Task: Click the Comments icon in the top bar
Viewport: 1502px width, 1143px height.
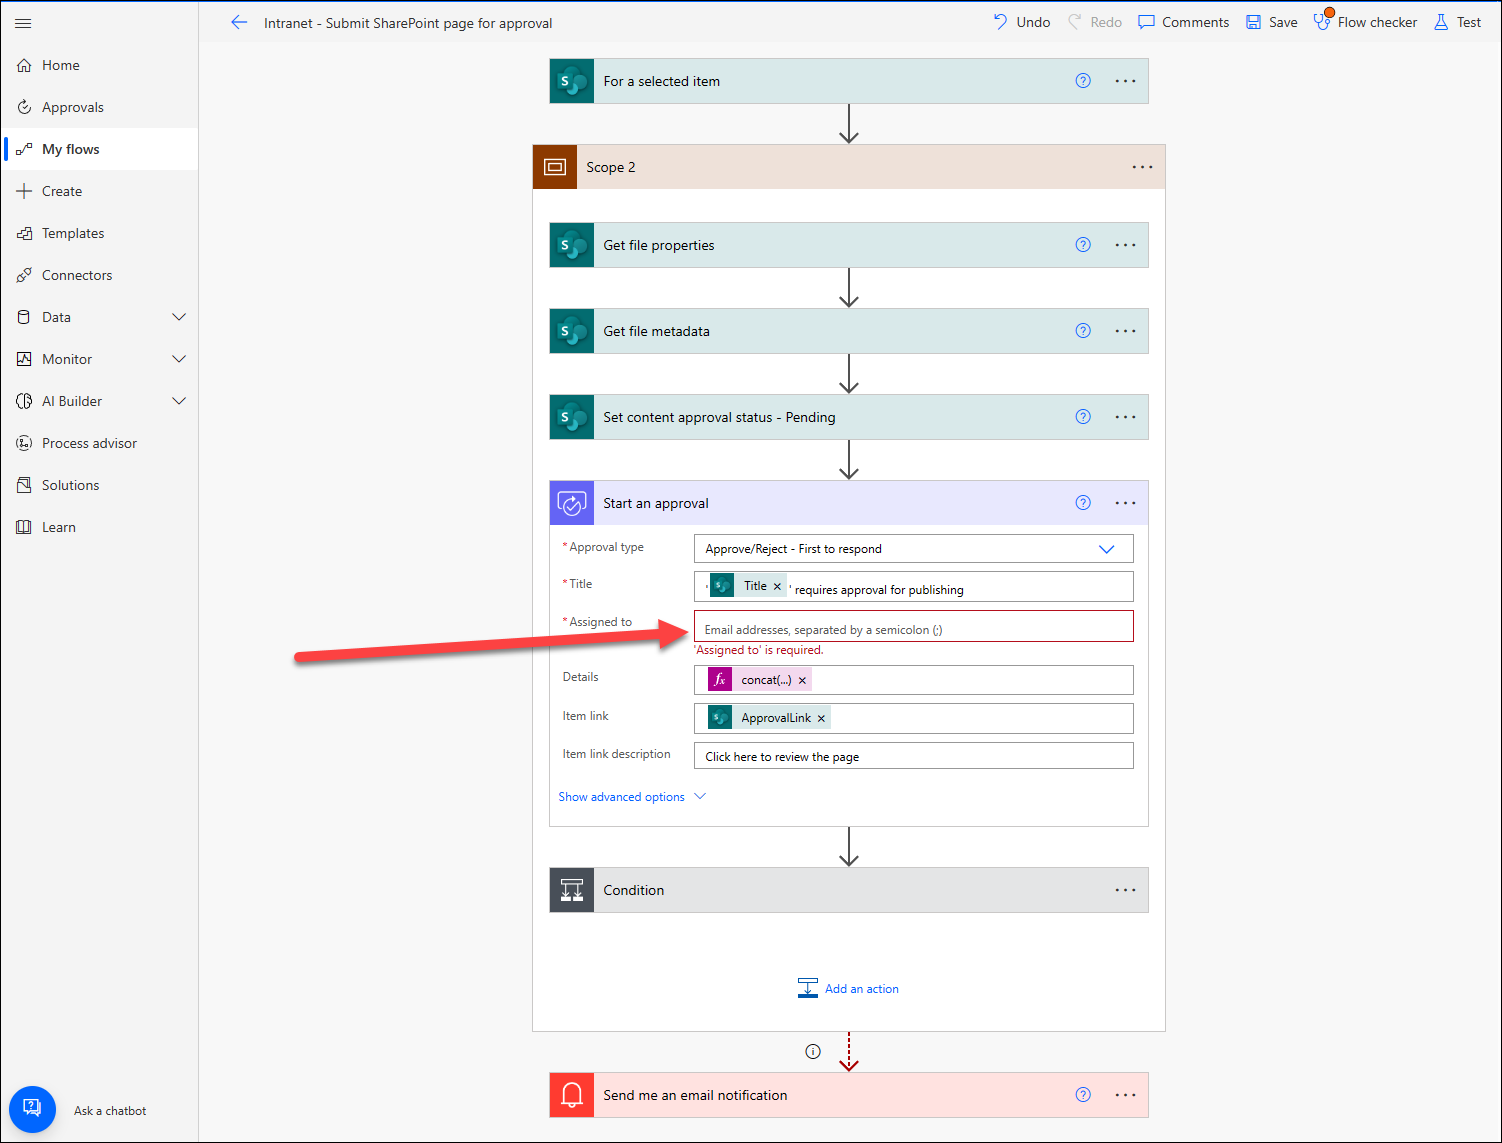Action: 1148,21
